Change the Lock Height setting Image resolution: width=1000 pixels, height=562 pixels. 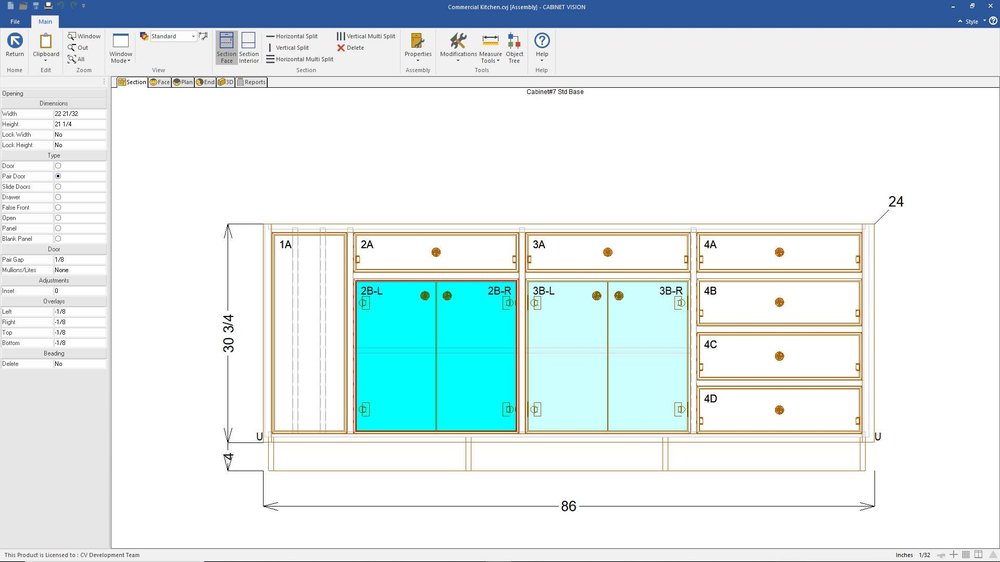point(79,145)
